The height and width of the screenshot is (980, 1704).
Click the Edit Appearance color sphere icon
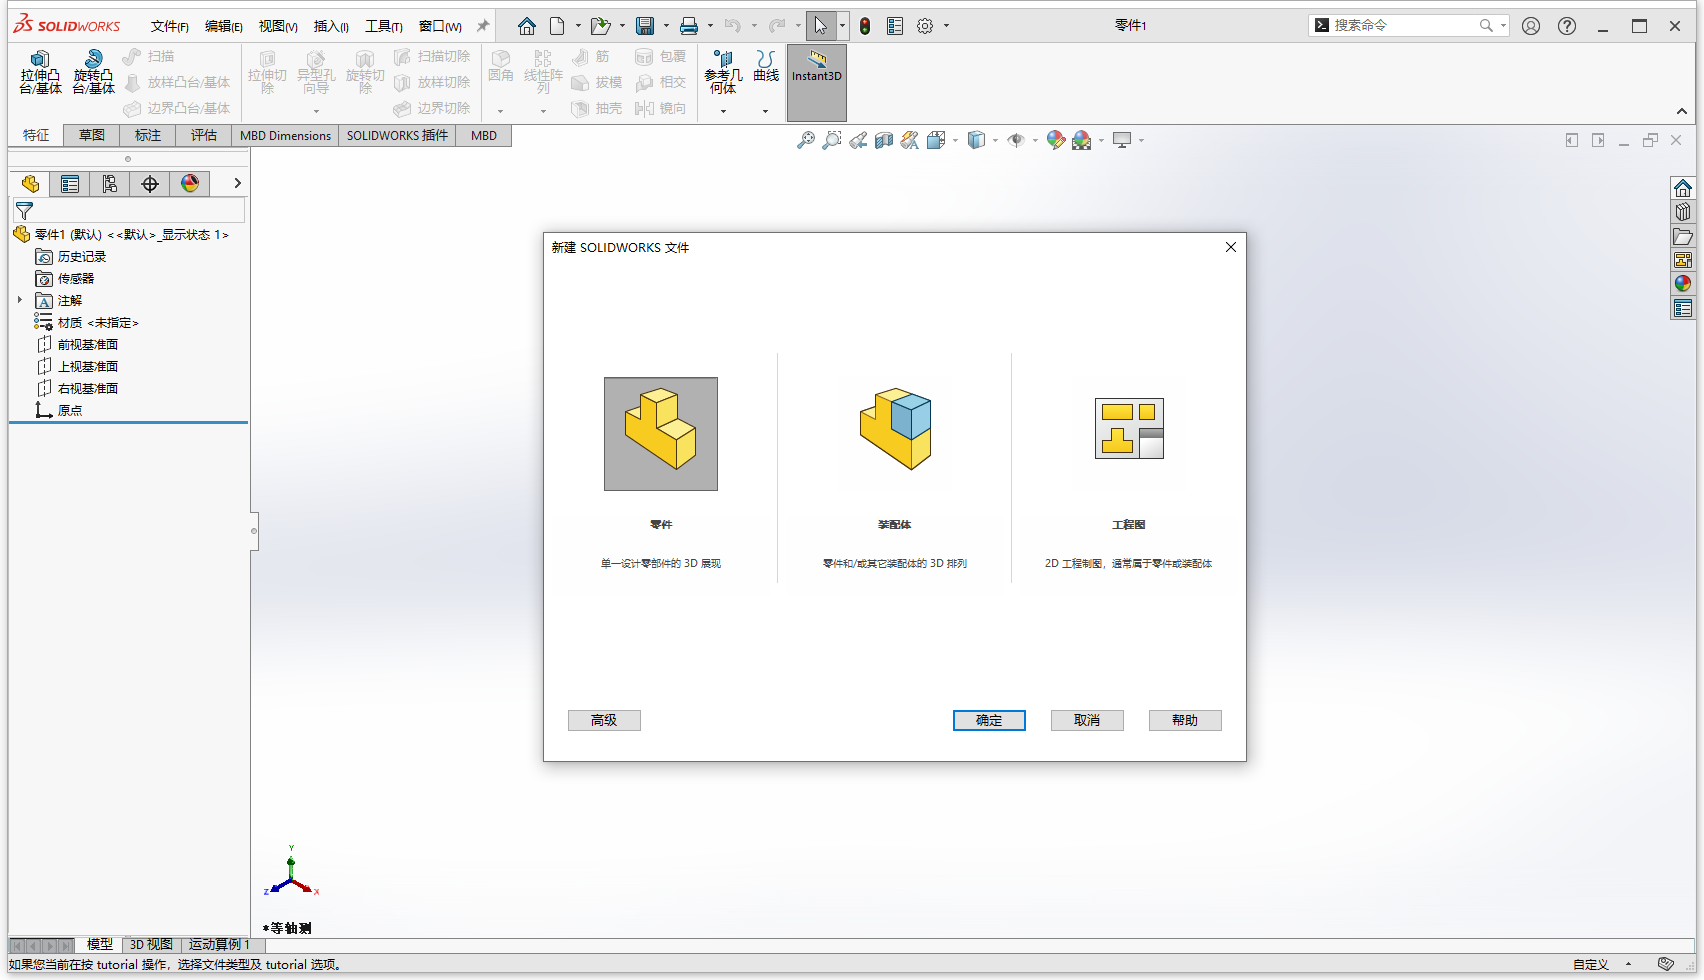tap(1056, 141)
